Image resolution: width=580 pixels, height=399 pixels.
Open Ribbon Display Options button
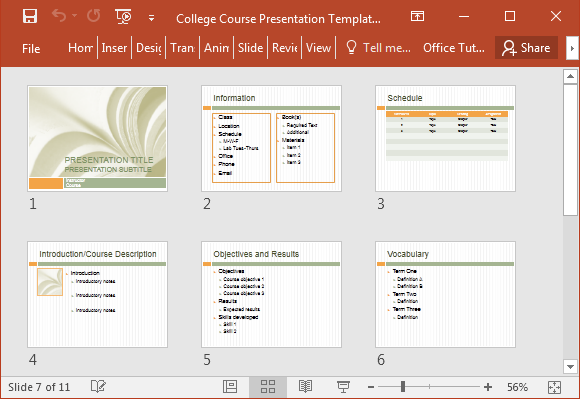pyautogui.click(x=417, y=16)
